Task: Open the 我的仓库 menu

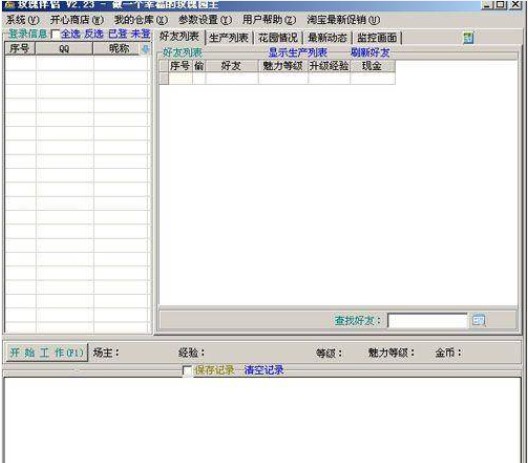Action: tap(141, 20)
